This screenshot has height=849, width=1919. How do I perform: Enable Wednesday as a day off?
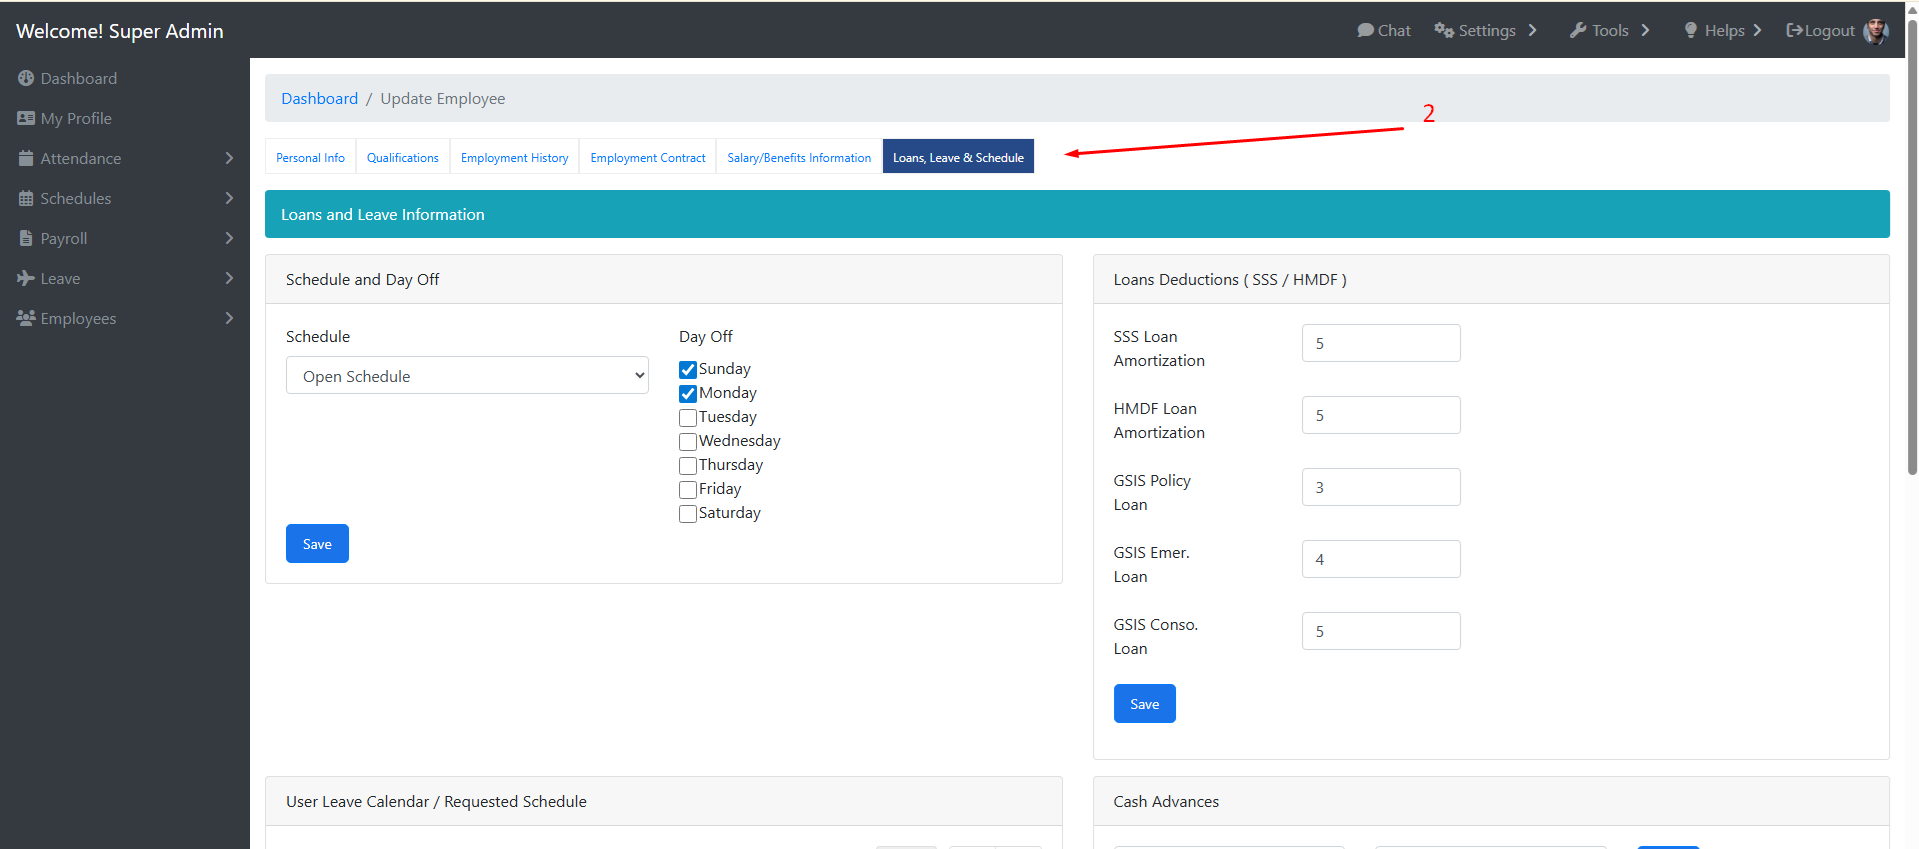(x=688, y=442)
